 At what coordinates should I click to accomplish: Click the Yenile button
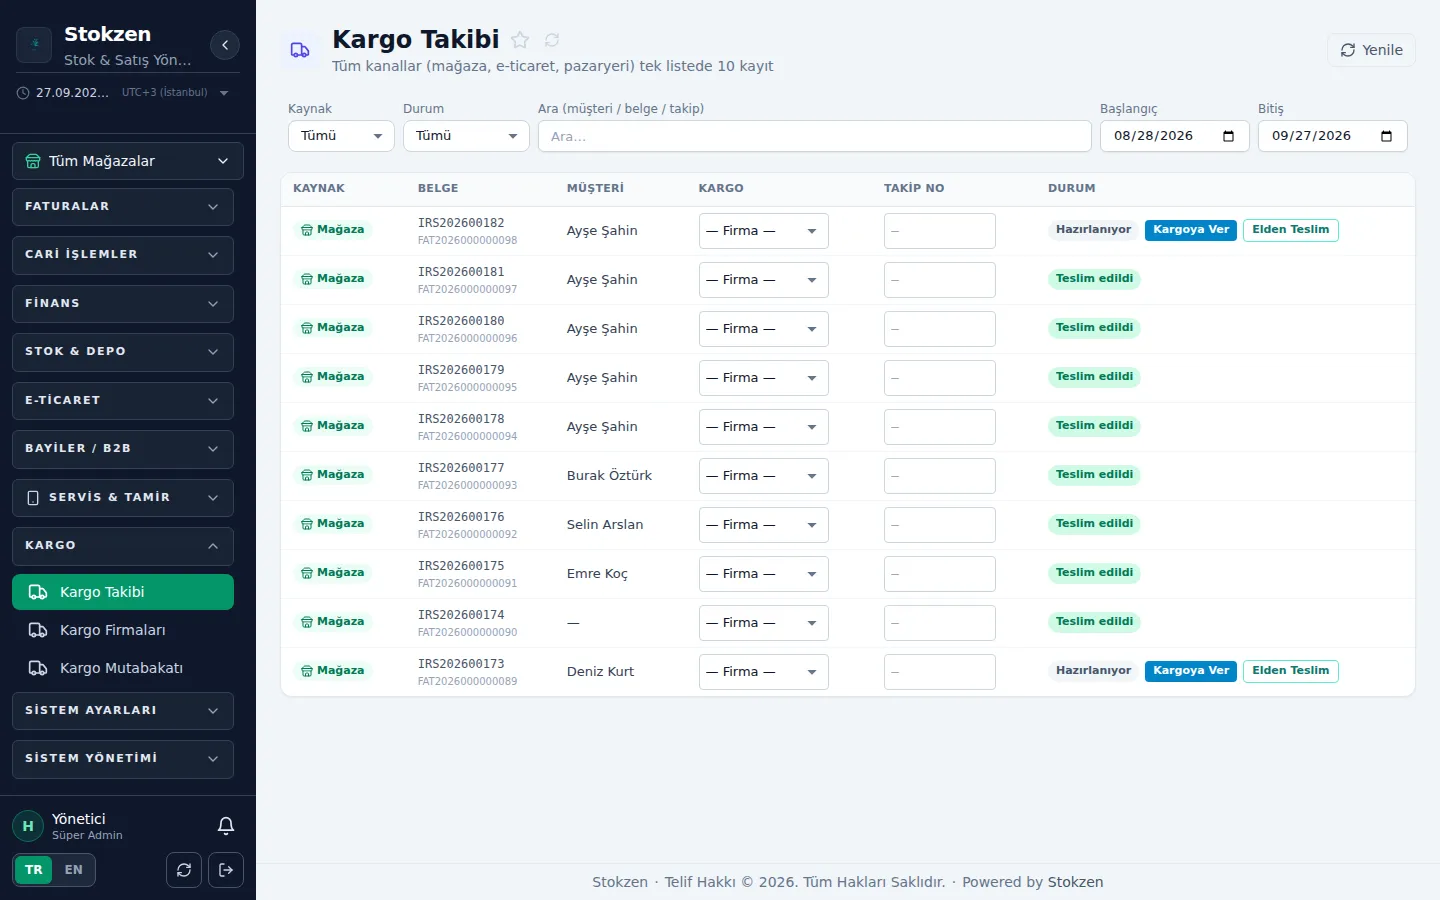click(1371, 50)
